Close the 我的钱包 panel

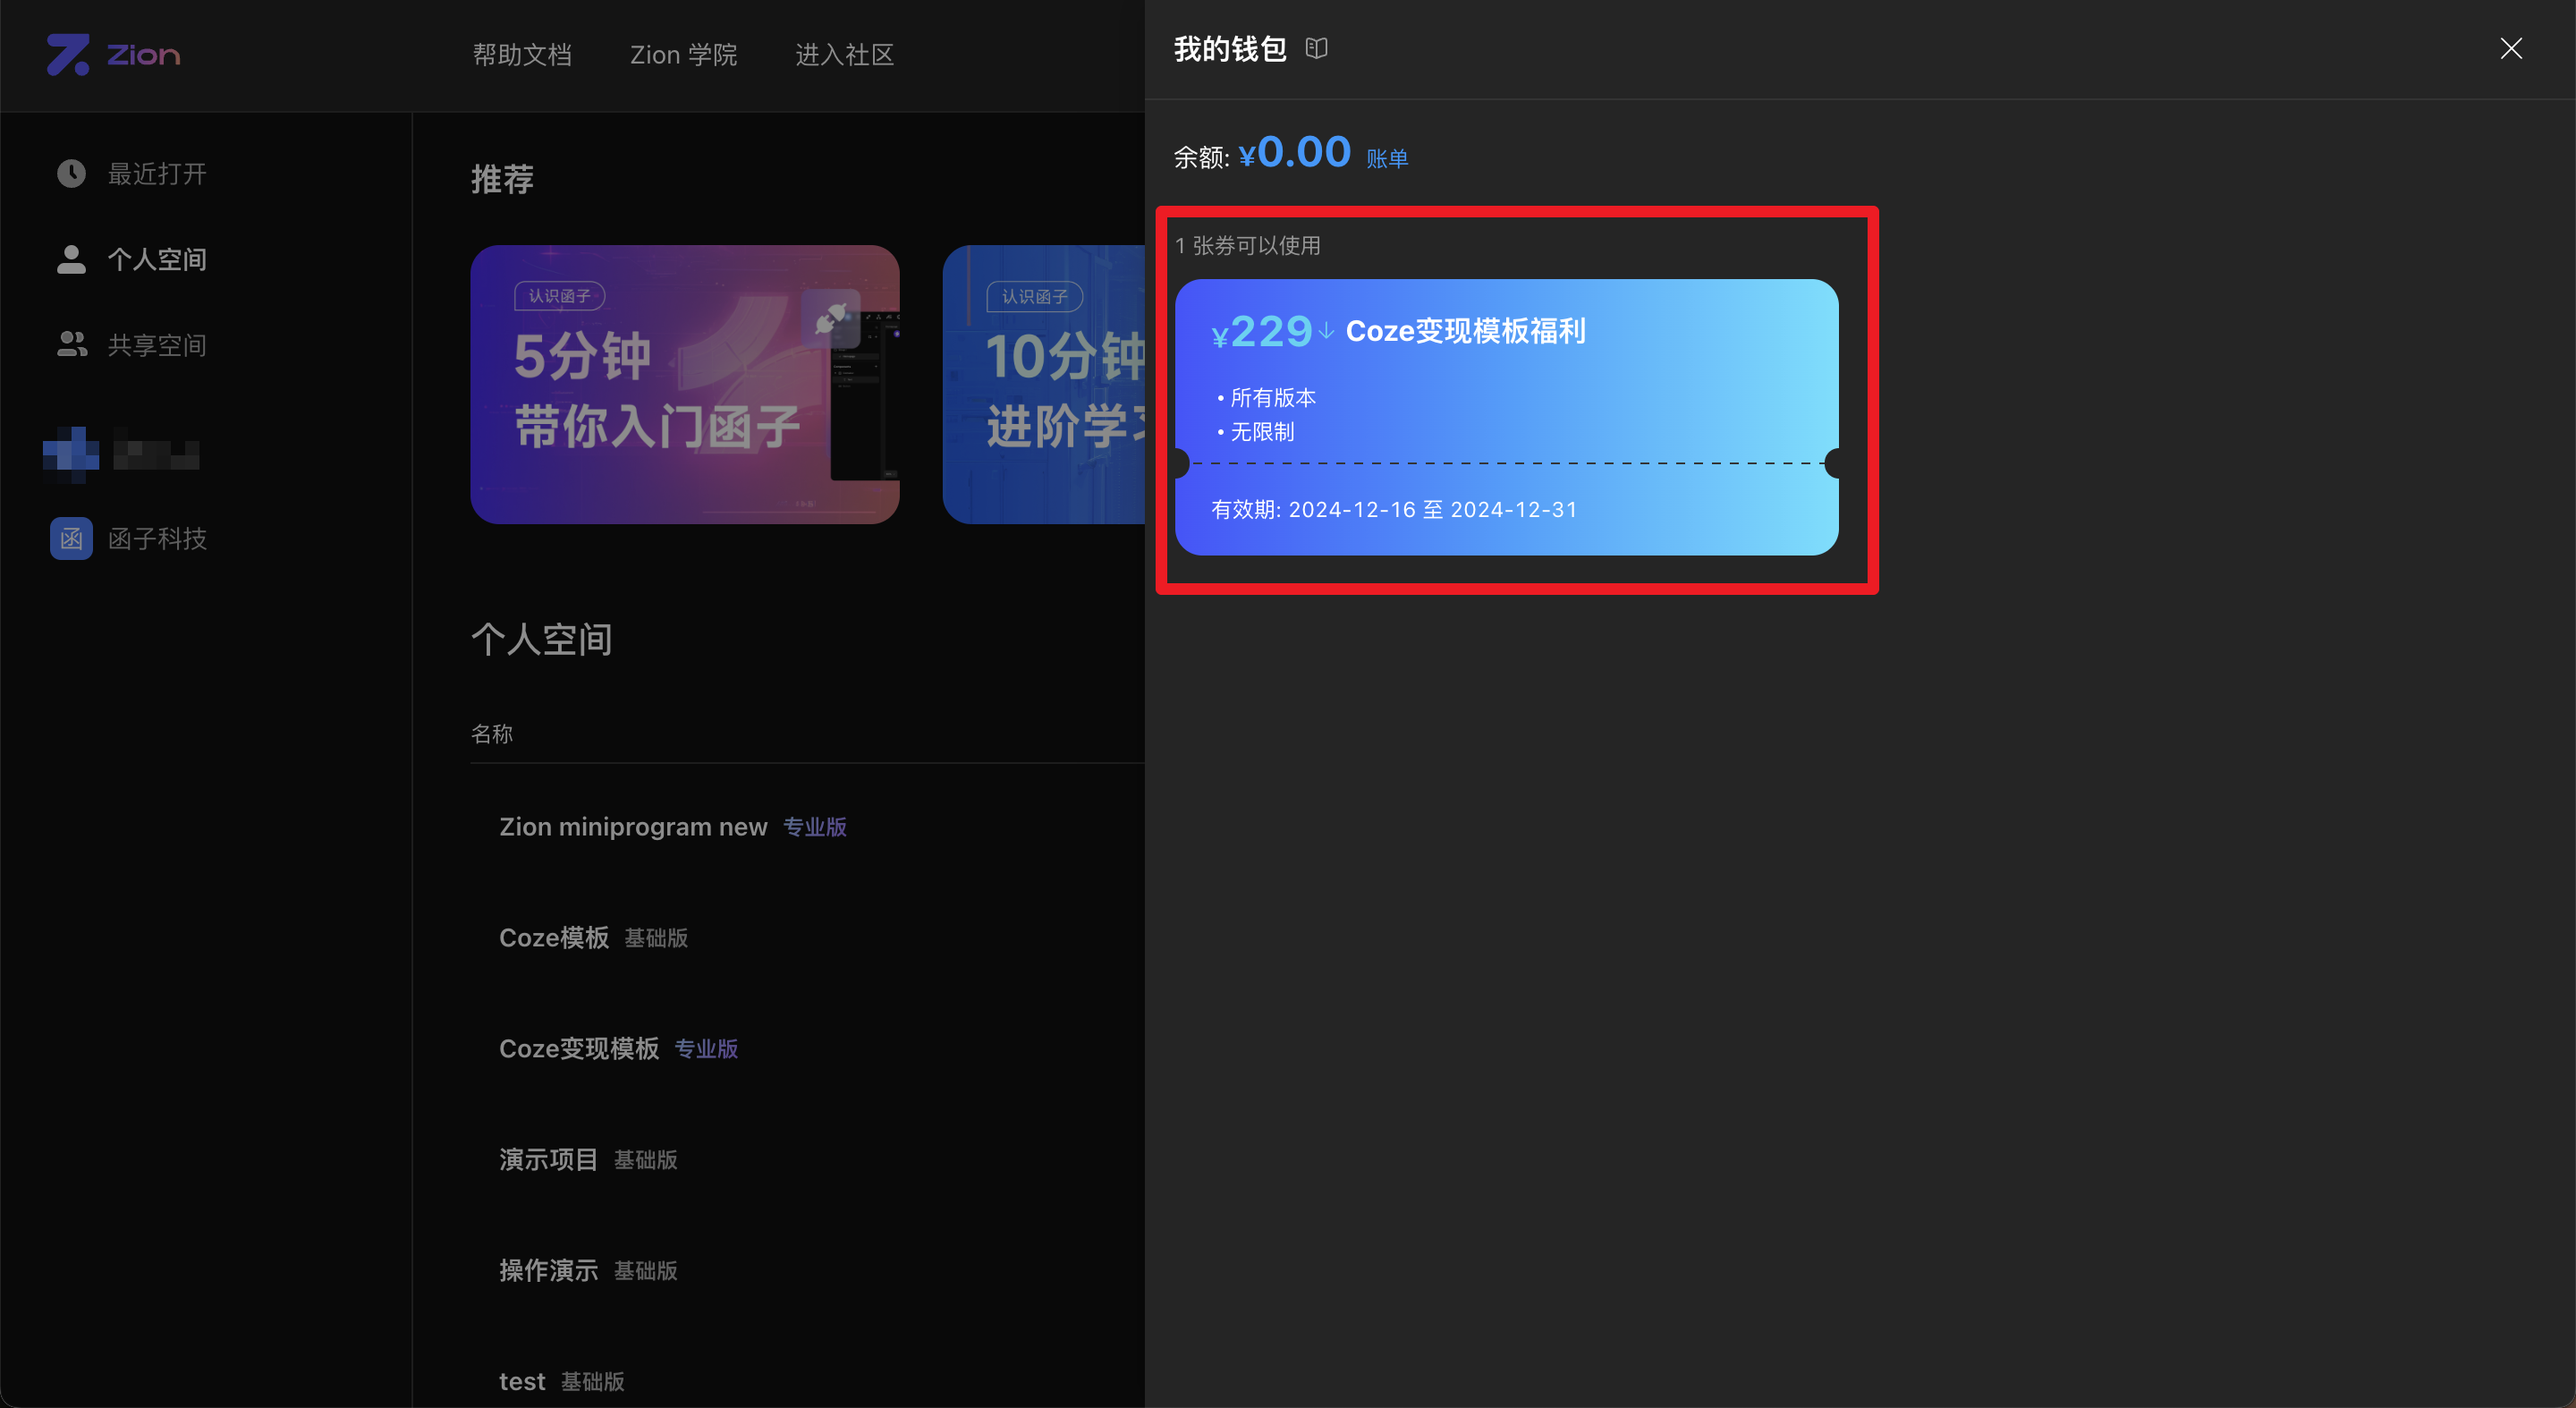2511,48
